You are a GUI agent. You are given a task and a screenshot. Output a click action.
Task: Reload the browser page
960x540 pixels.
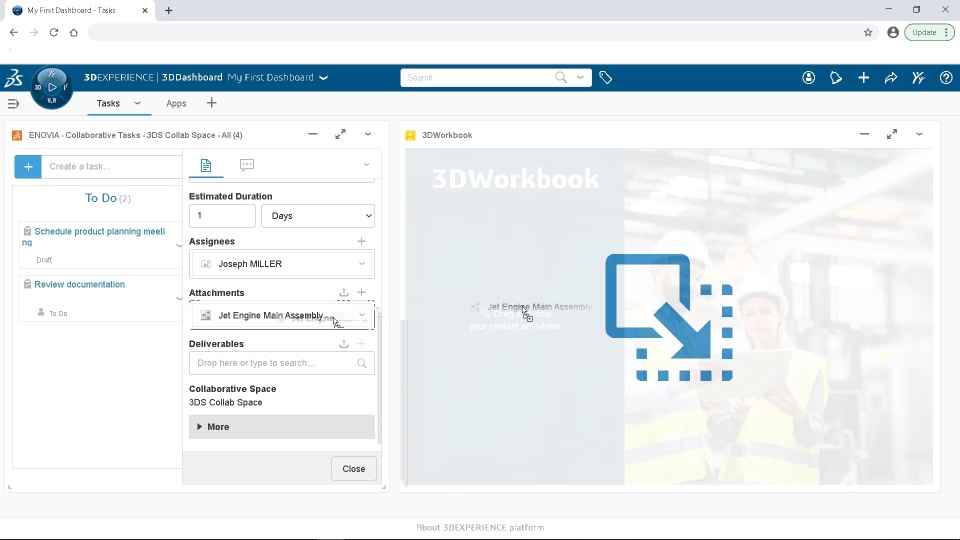click(x=54, y=32)
